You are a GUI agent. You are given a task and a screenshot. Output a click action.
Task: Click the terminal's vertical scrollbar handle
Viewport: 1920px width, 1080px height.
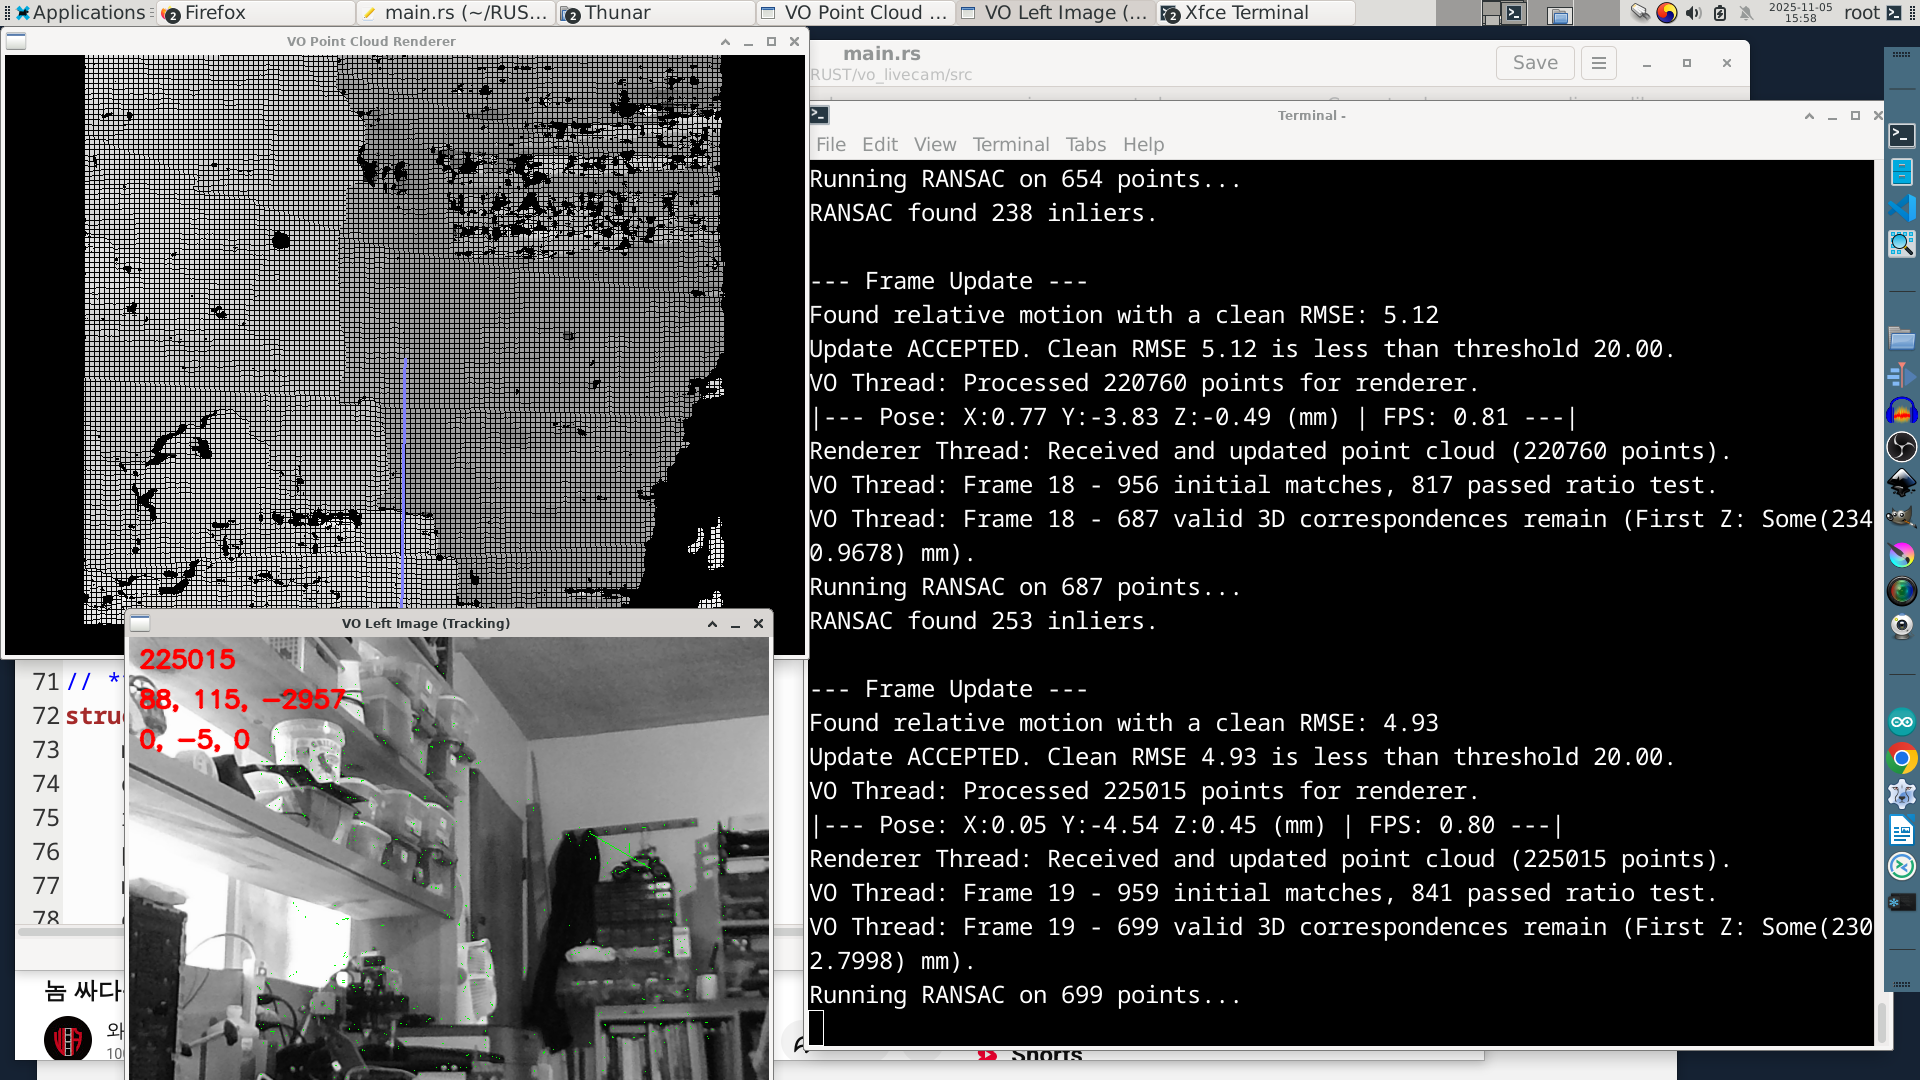[1881, 1022]
